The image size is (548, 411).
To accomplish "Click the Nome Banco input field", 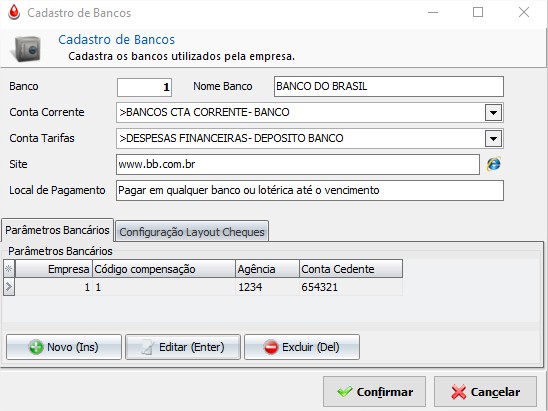I will [389, 86].
